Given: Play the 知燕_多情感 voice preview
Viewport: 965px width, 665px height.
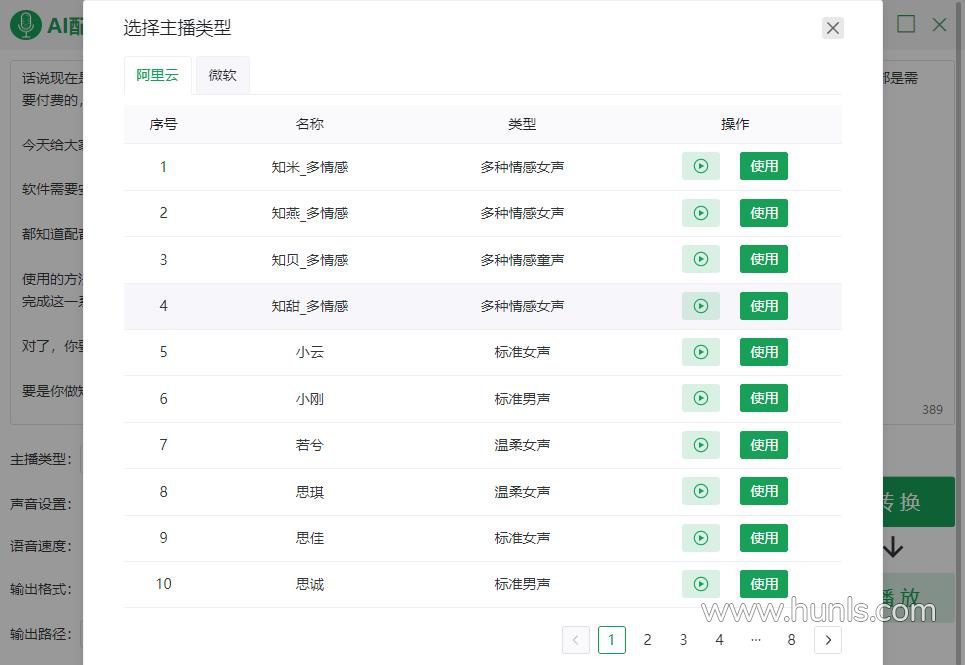Looking at the screenshot, I should 700,213.
